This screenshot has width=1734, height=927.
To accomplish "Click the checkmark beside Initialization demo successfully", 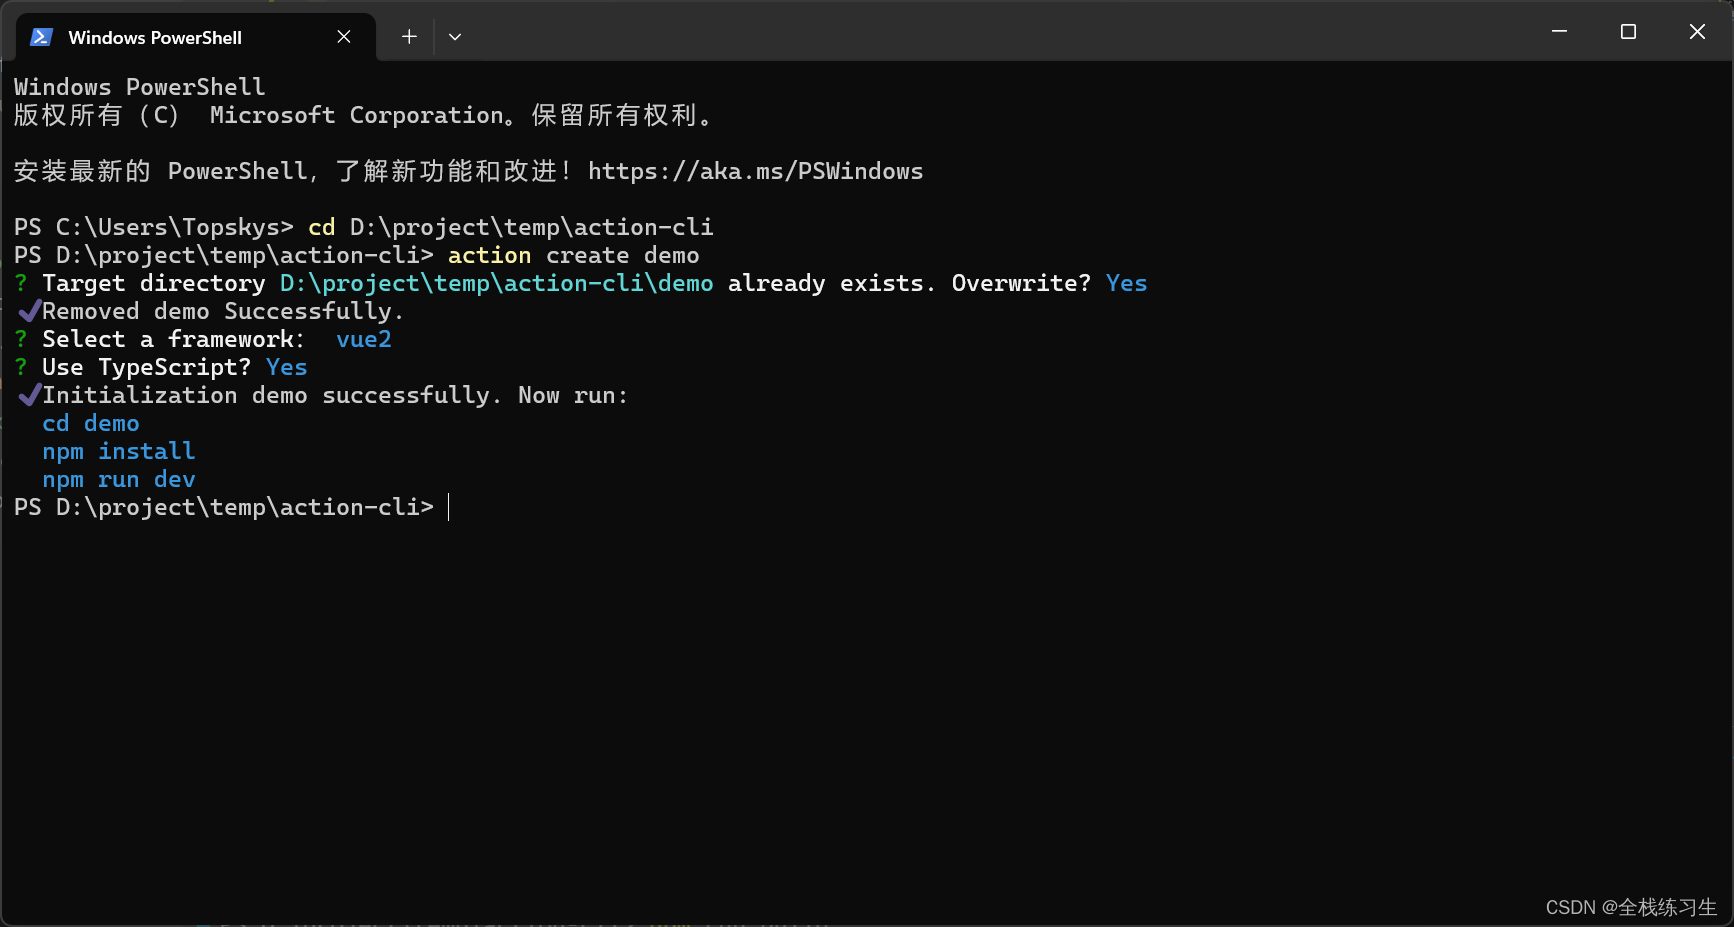I will pyautogui.click(x=29, y=395).
